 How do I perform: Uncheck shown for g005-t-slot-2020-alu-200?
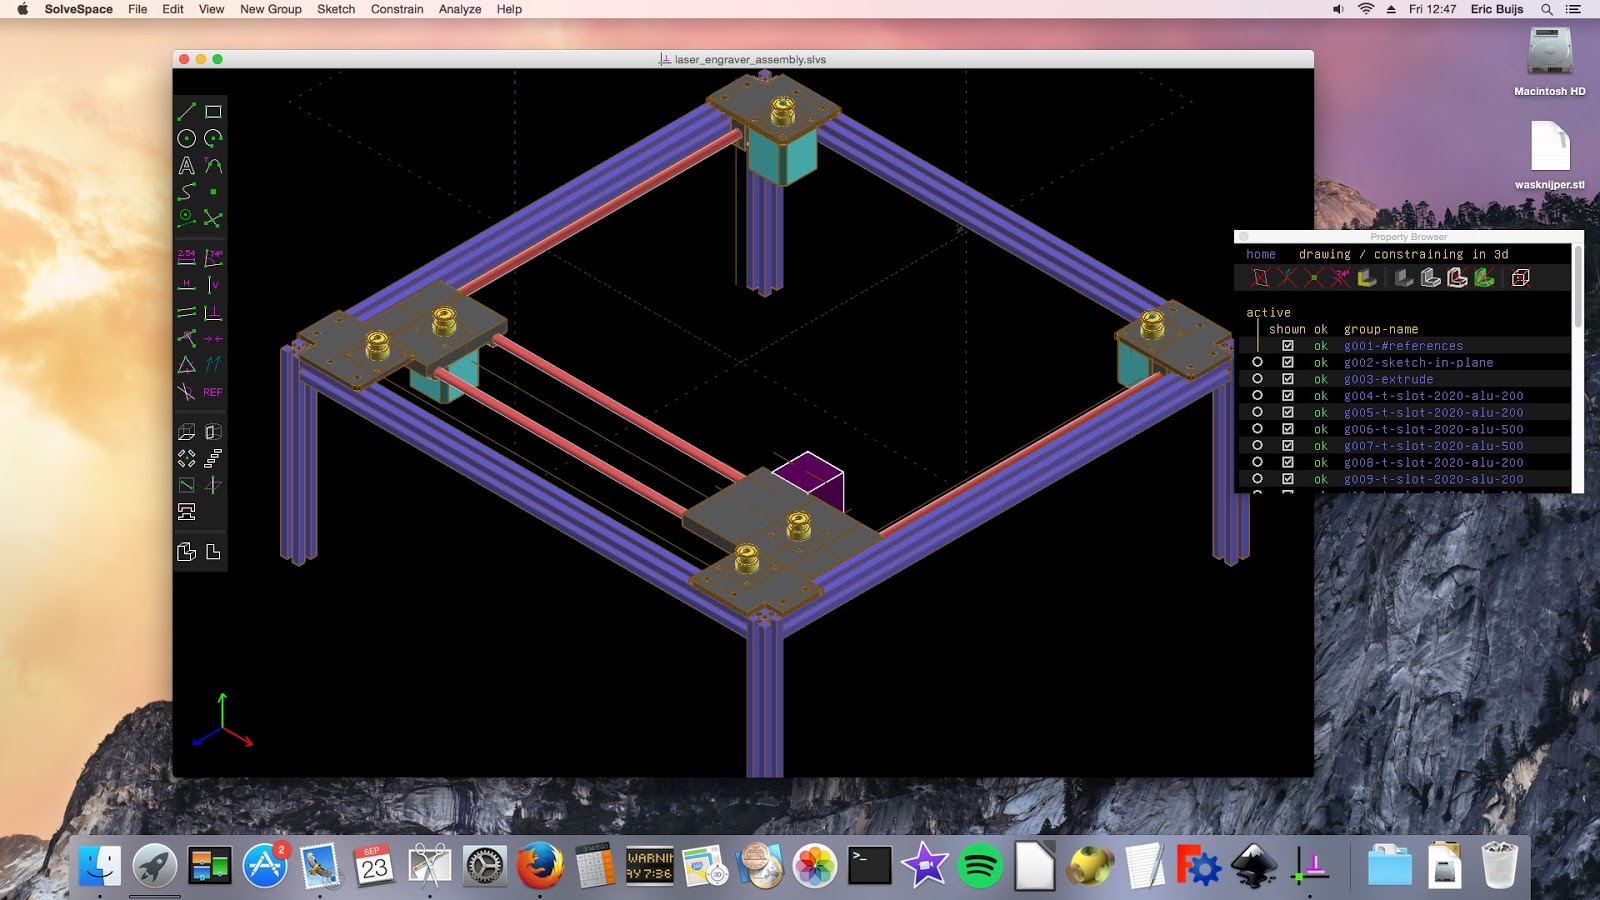click(1286, 411)
